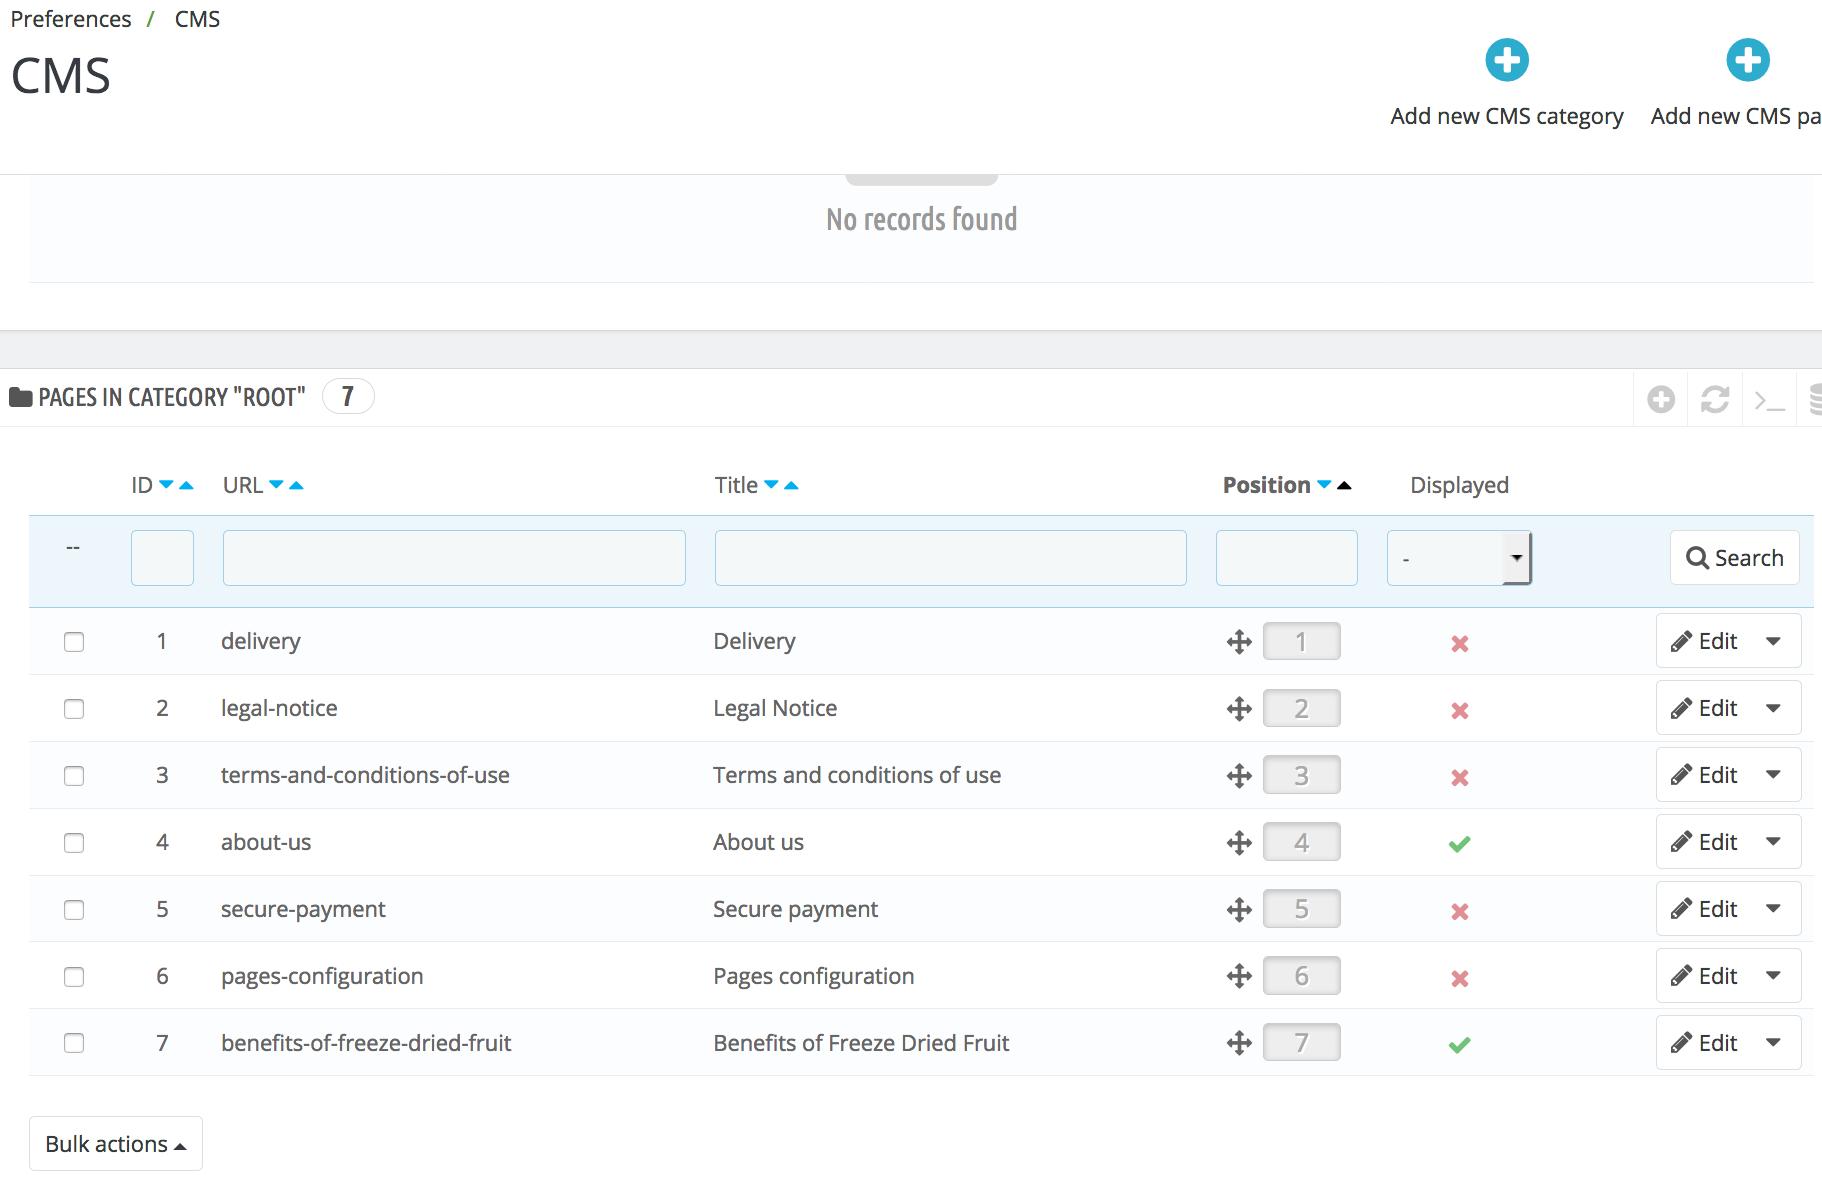Click the refresh list icon in pages panel
This screenshot has width=1822, height=1188.
click(x=1715, y=400)
